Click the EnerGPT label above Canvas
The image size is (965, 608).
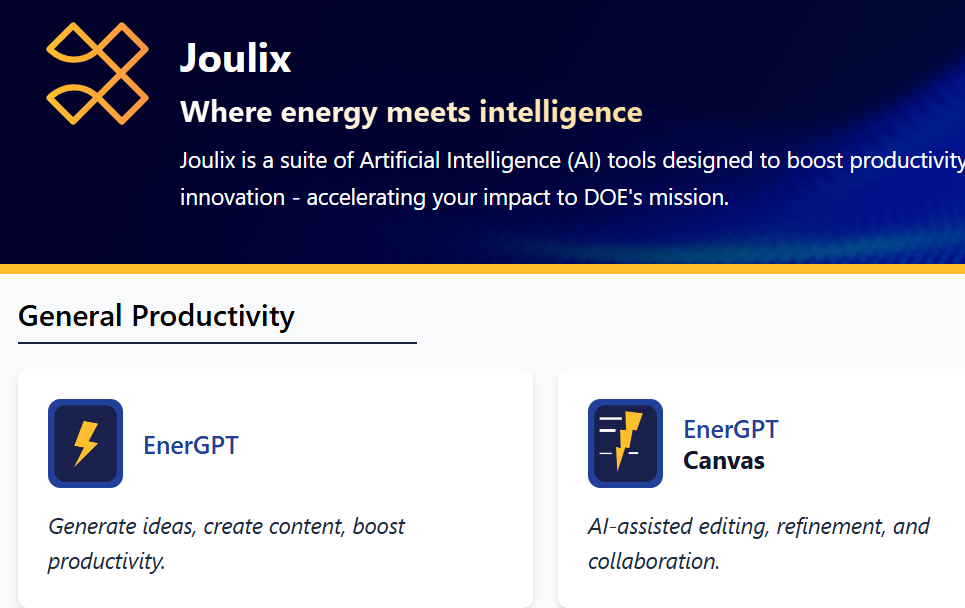(x=730, y=429)
